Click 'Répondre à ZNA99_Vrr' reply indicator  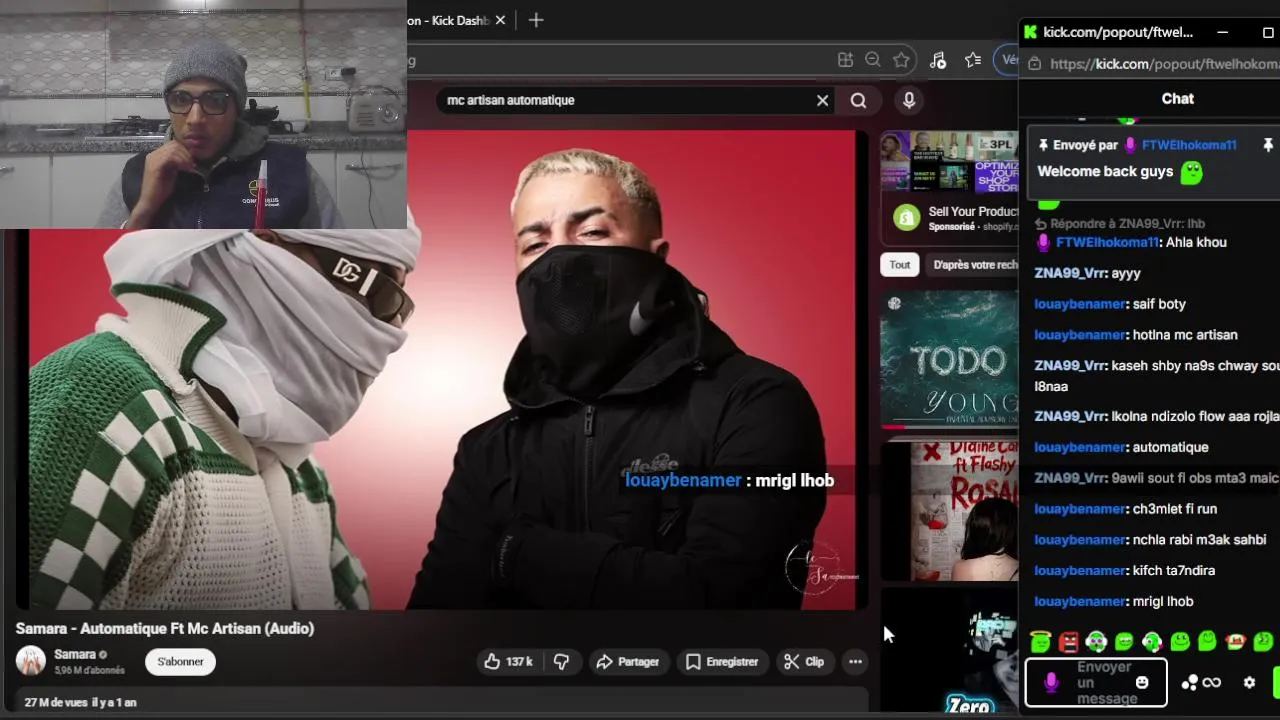(1120, 224)
